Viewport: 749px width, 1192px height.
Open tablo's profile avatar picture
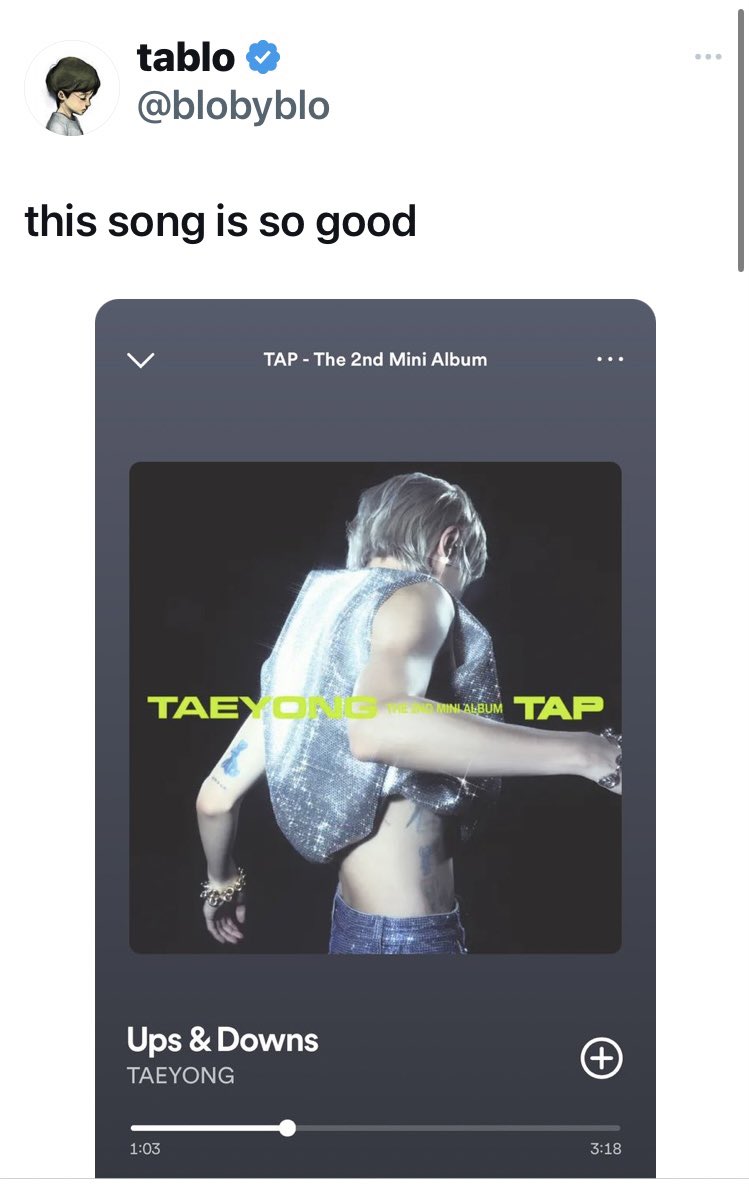71,88
